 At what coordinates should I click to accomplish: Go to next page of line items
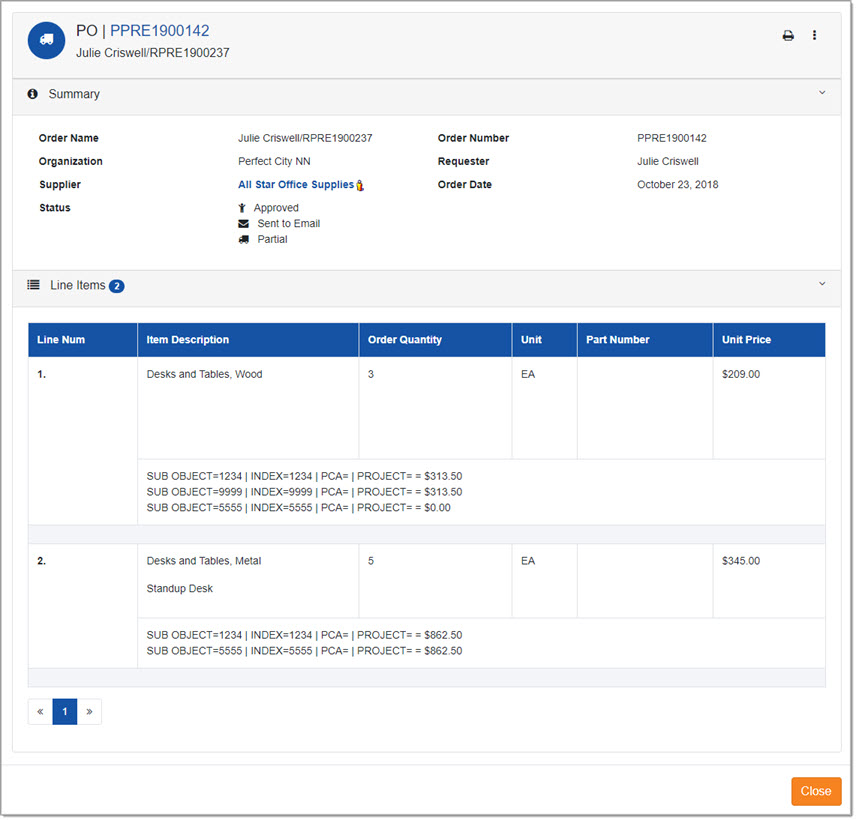(x=89, y=711)
